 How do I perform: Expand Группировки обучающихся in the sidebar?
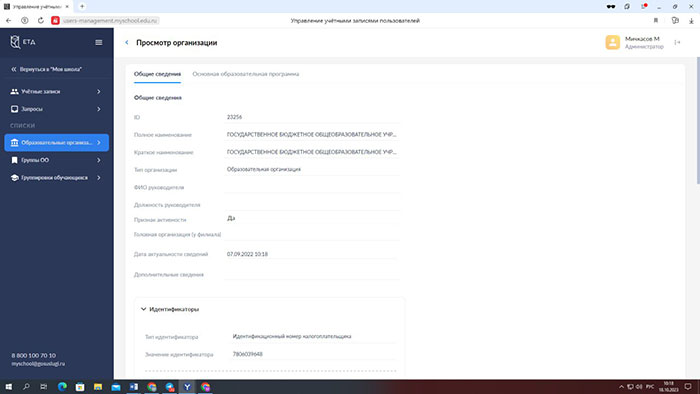[x=56, y=178]
